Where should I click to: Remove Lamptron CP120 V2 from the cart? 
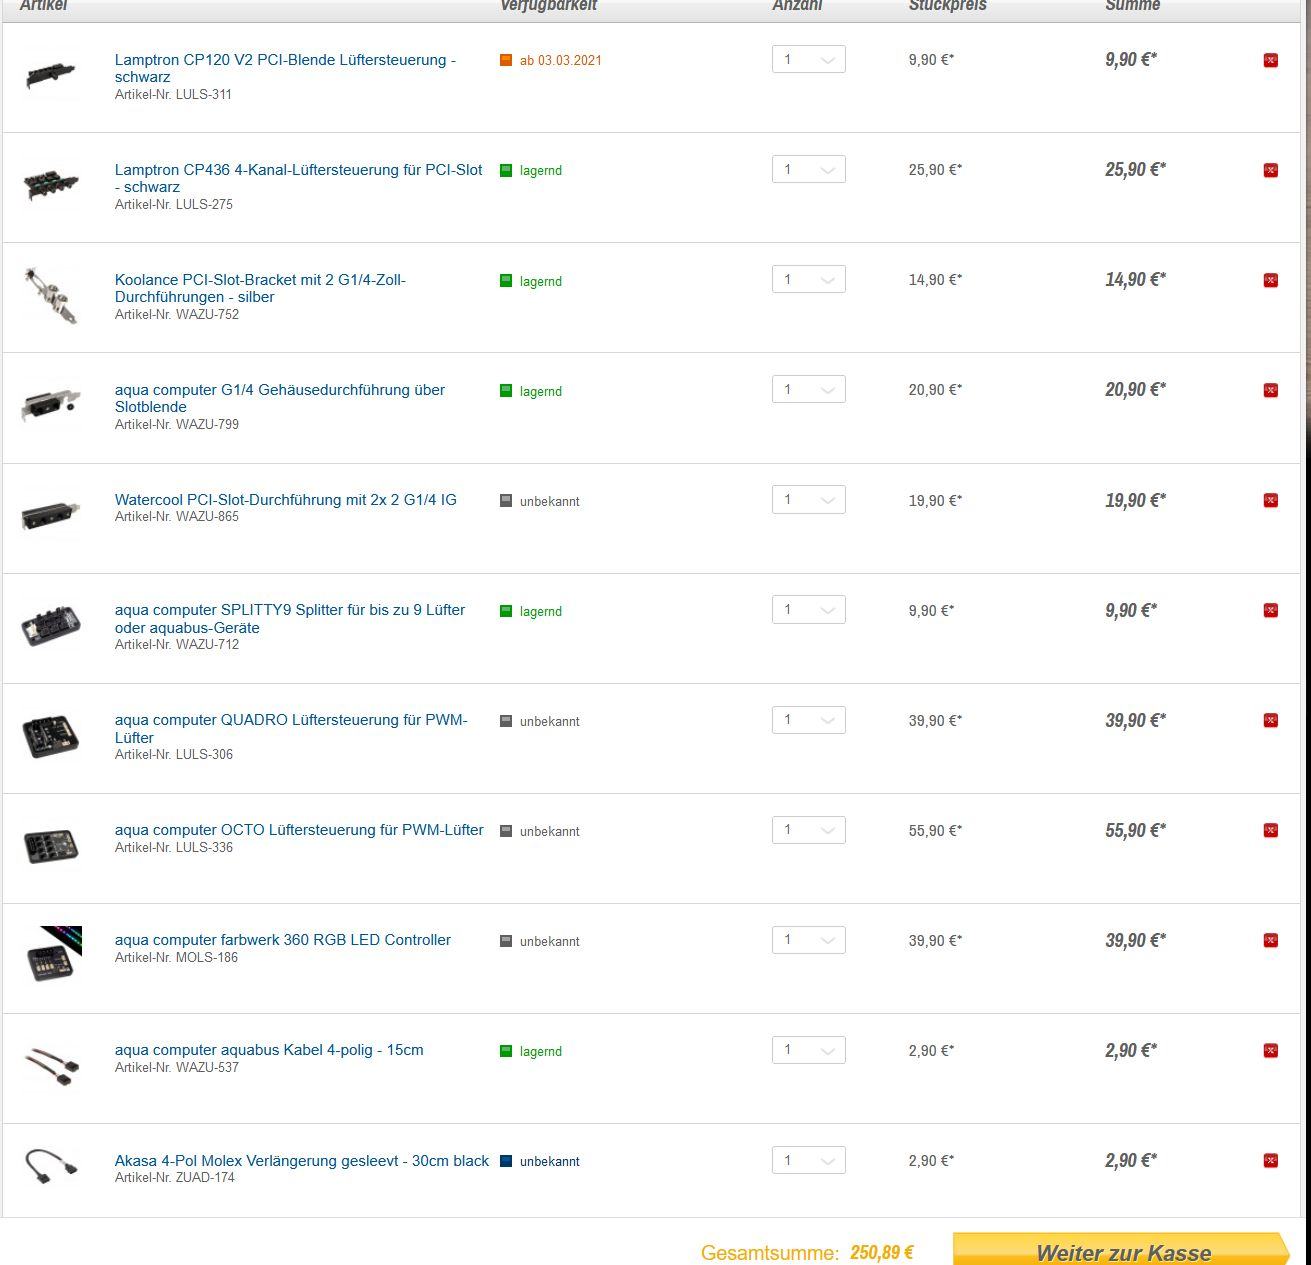1270,60
